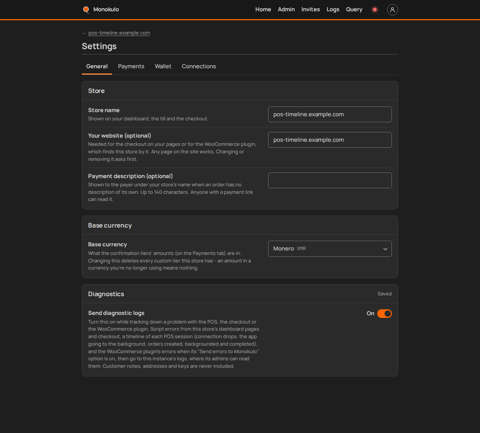480x433 pixels.
Task: Switch to the Payments tab
Action: pos(131,66)
